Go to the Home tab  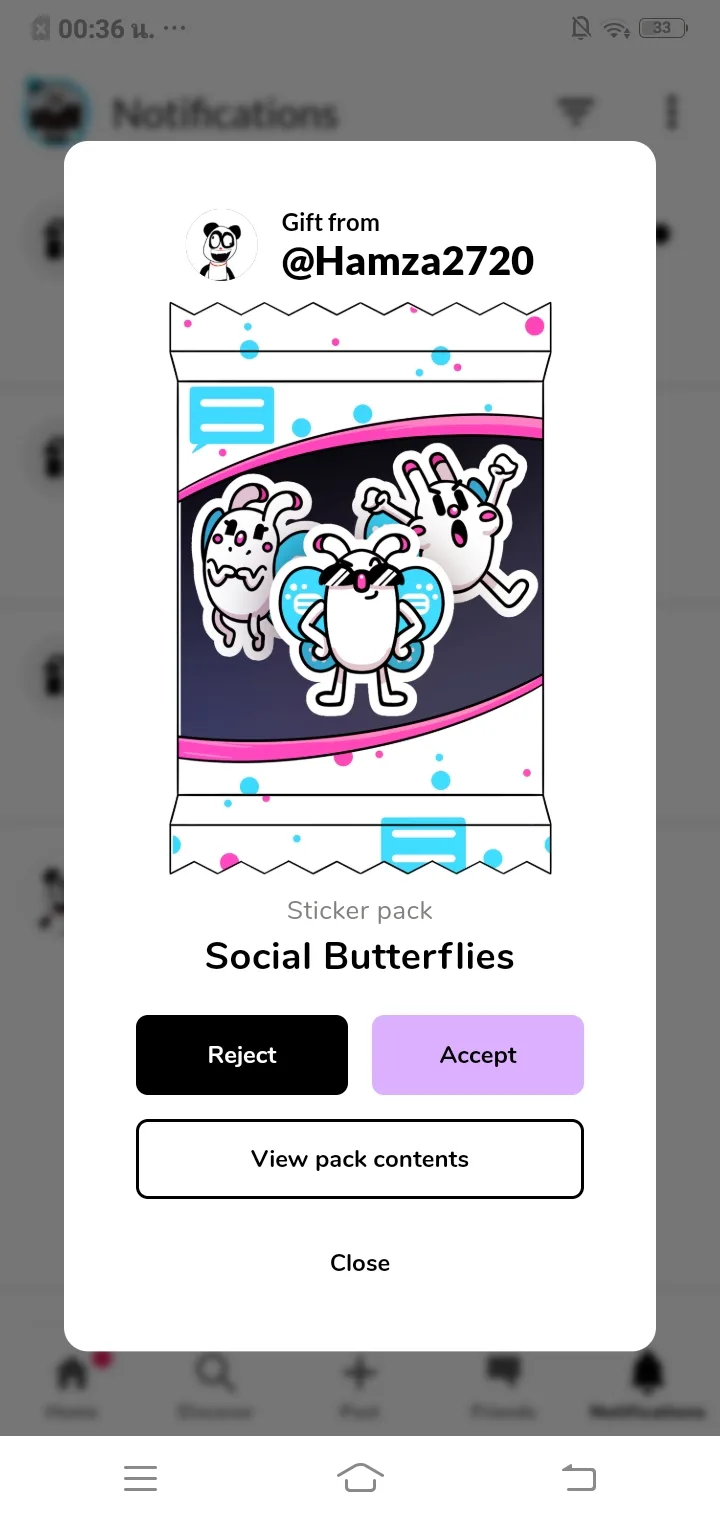coord(72,1386)
